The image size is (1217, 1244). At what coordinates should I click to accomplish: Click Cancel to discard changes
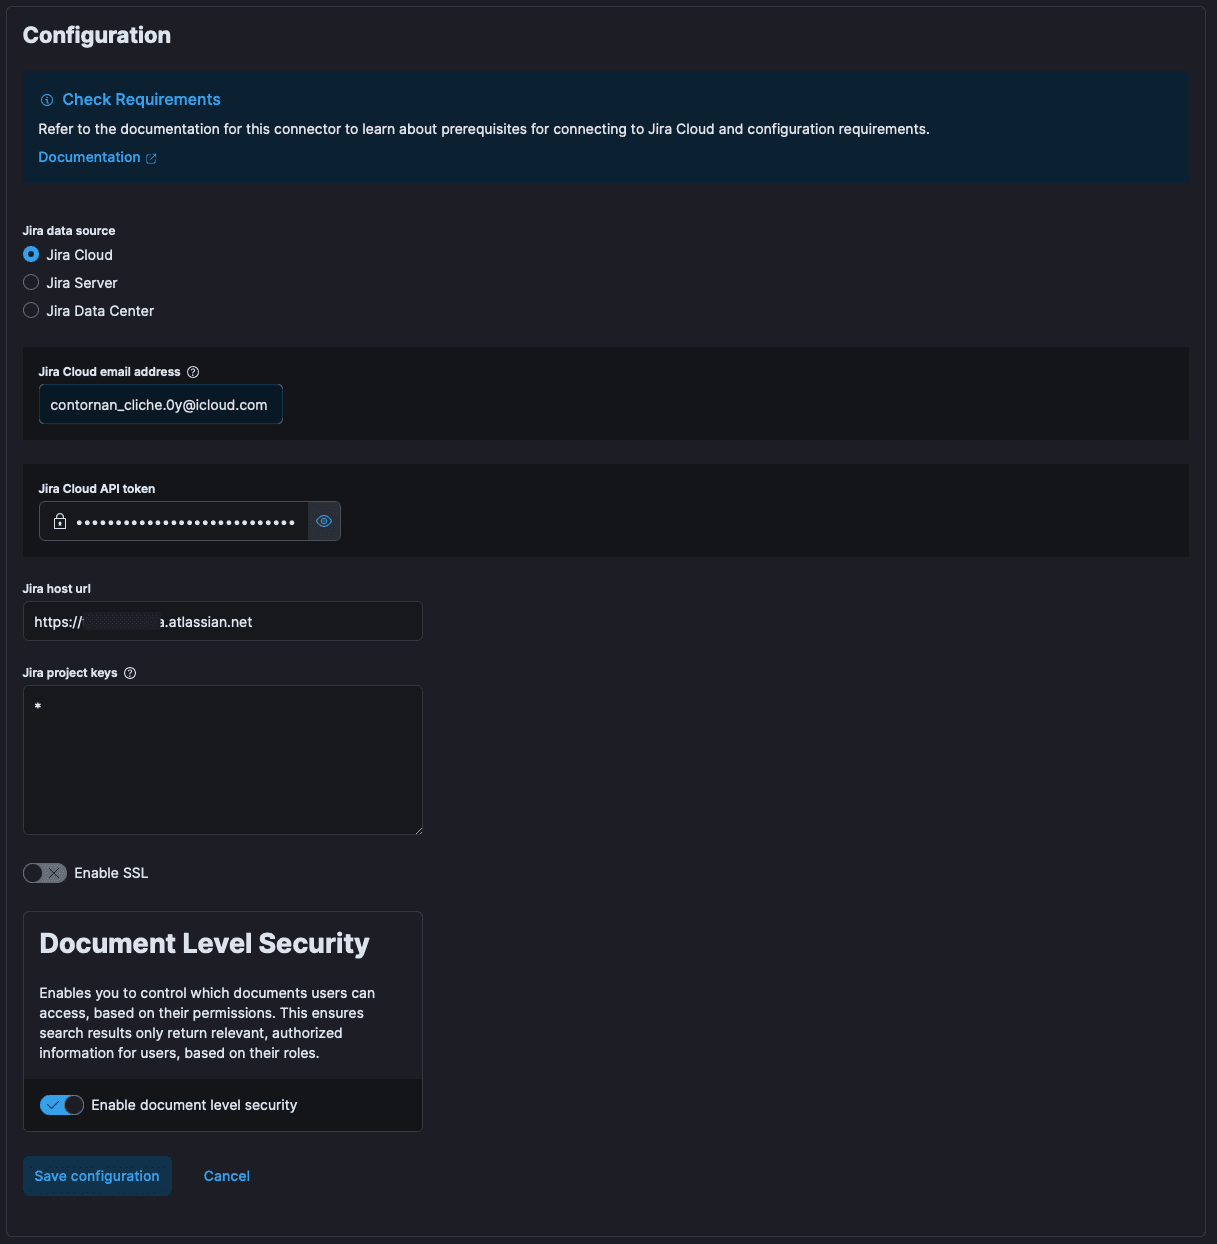pyautogui.click(x=226, y=1175)
